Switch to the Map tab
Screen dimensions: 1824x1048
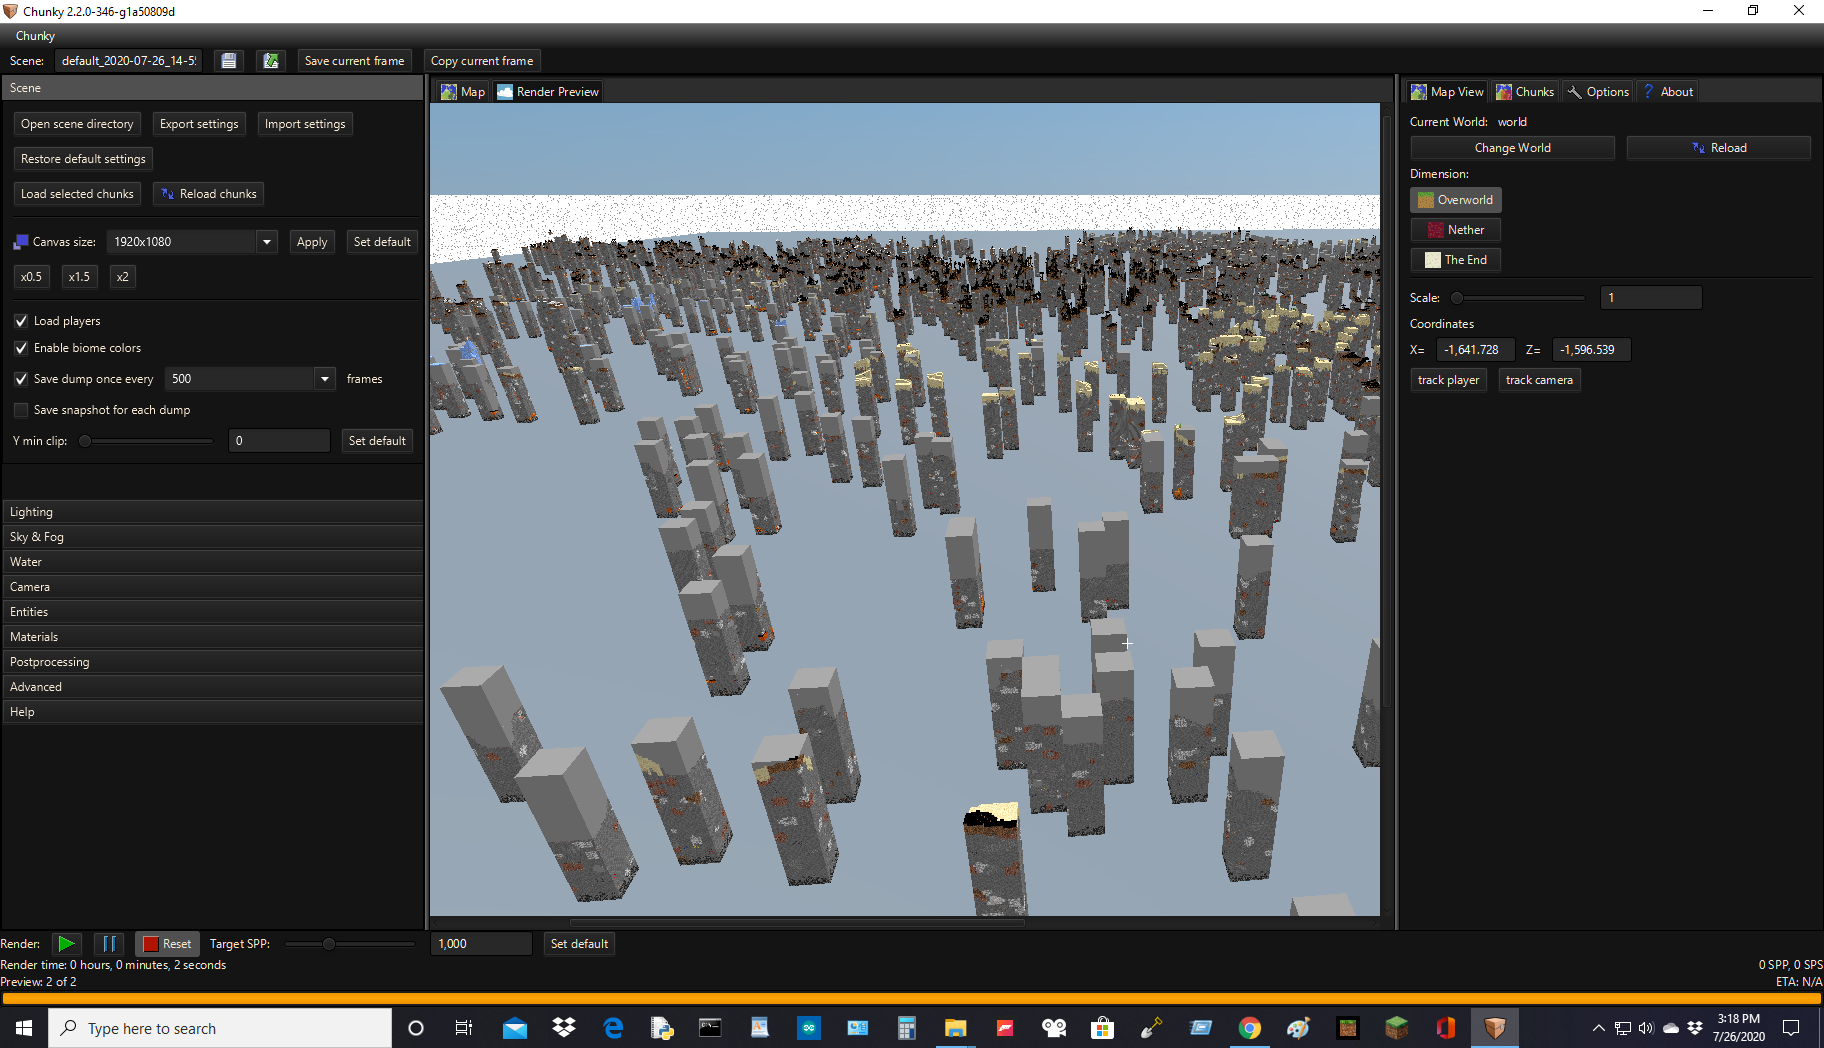(x=462, y=91)
